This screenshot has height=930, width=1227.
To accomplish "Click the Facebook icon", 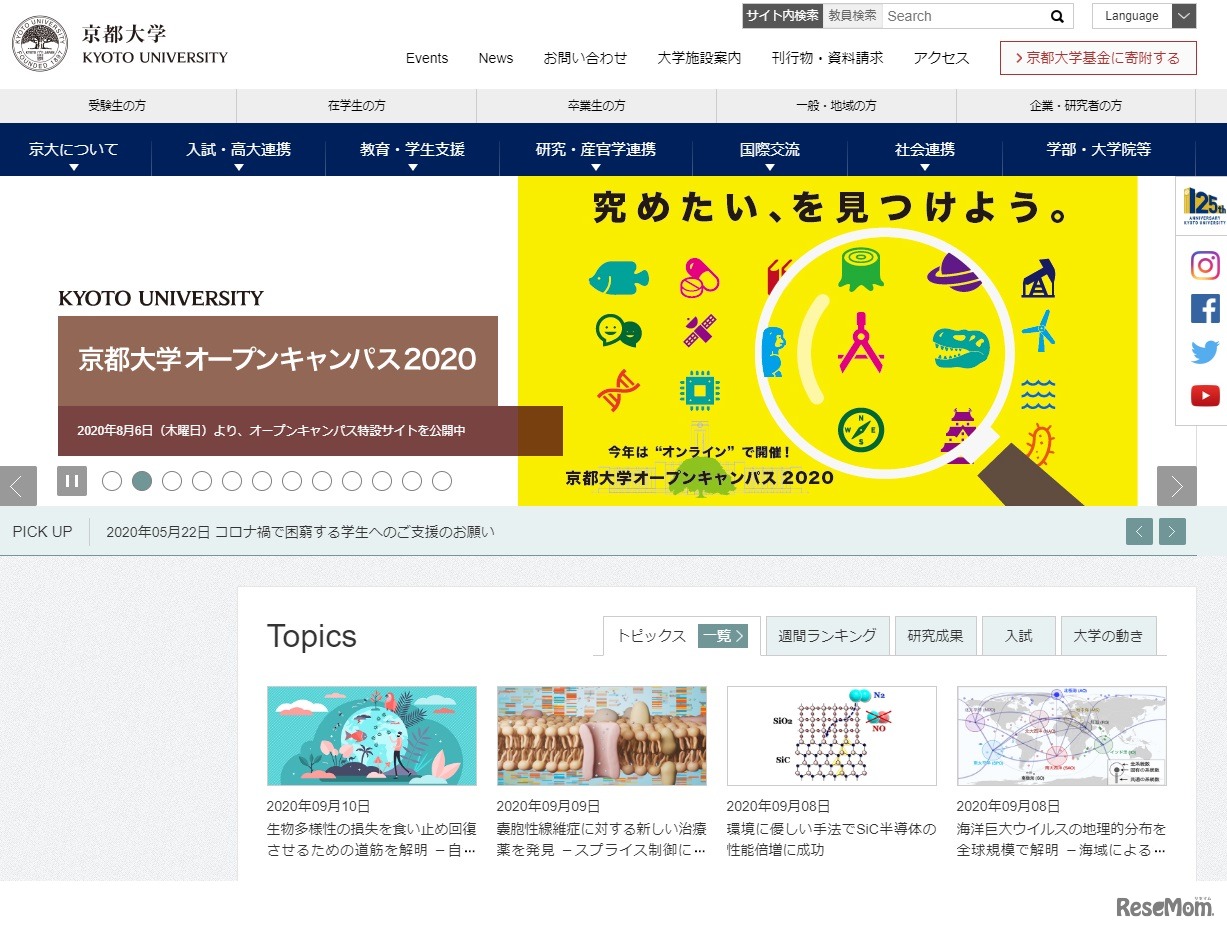I will tap(1205, 309).
